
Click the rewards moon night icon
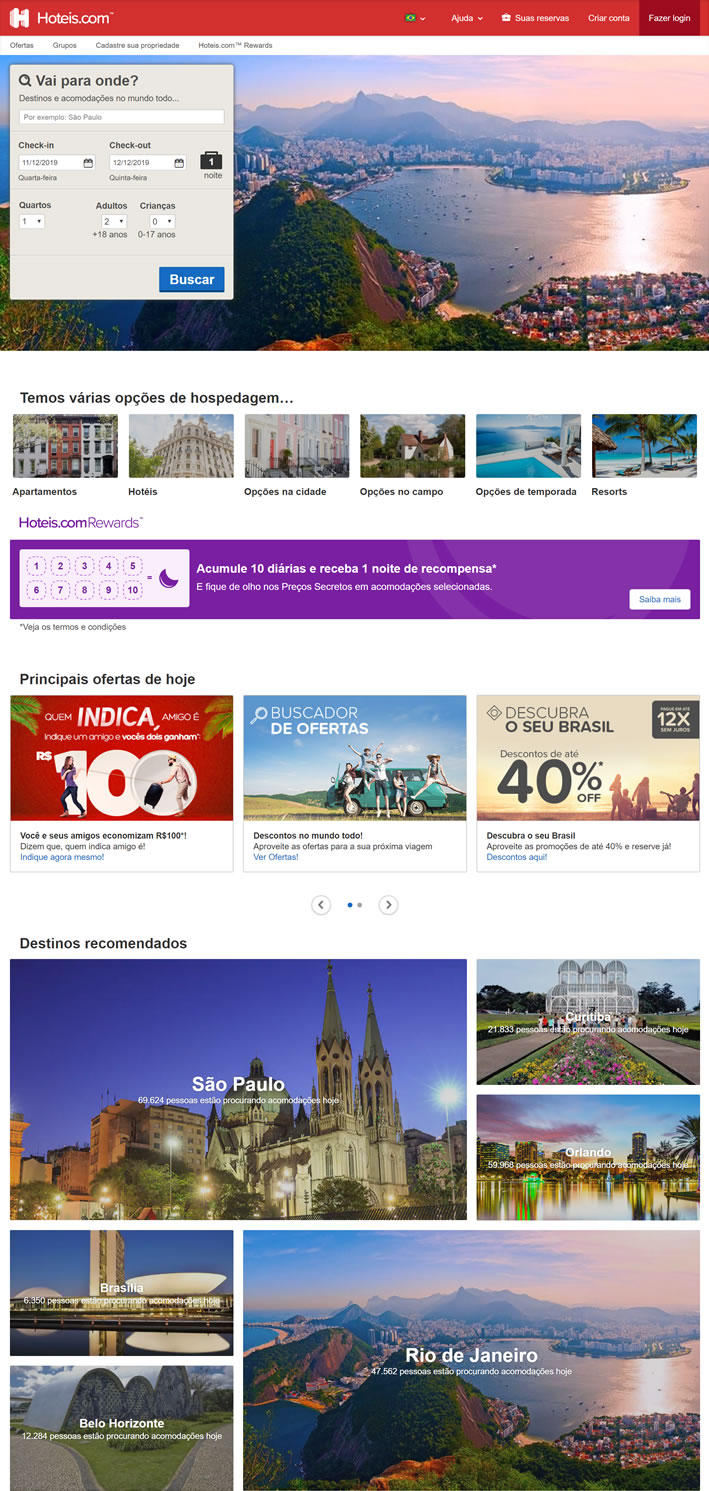pyautogui.click(x=169, y=577)
